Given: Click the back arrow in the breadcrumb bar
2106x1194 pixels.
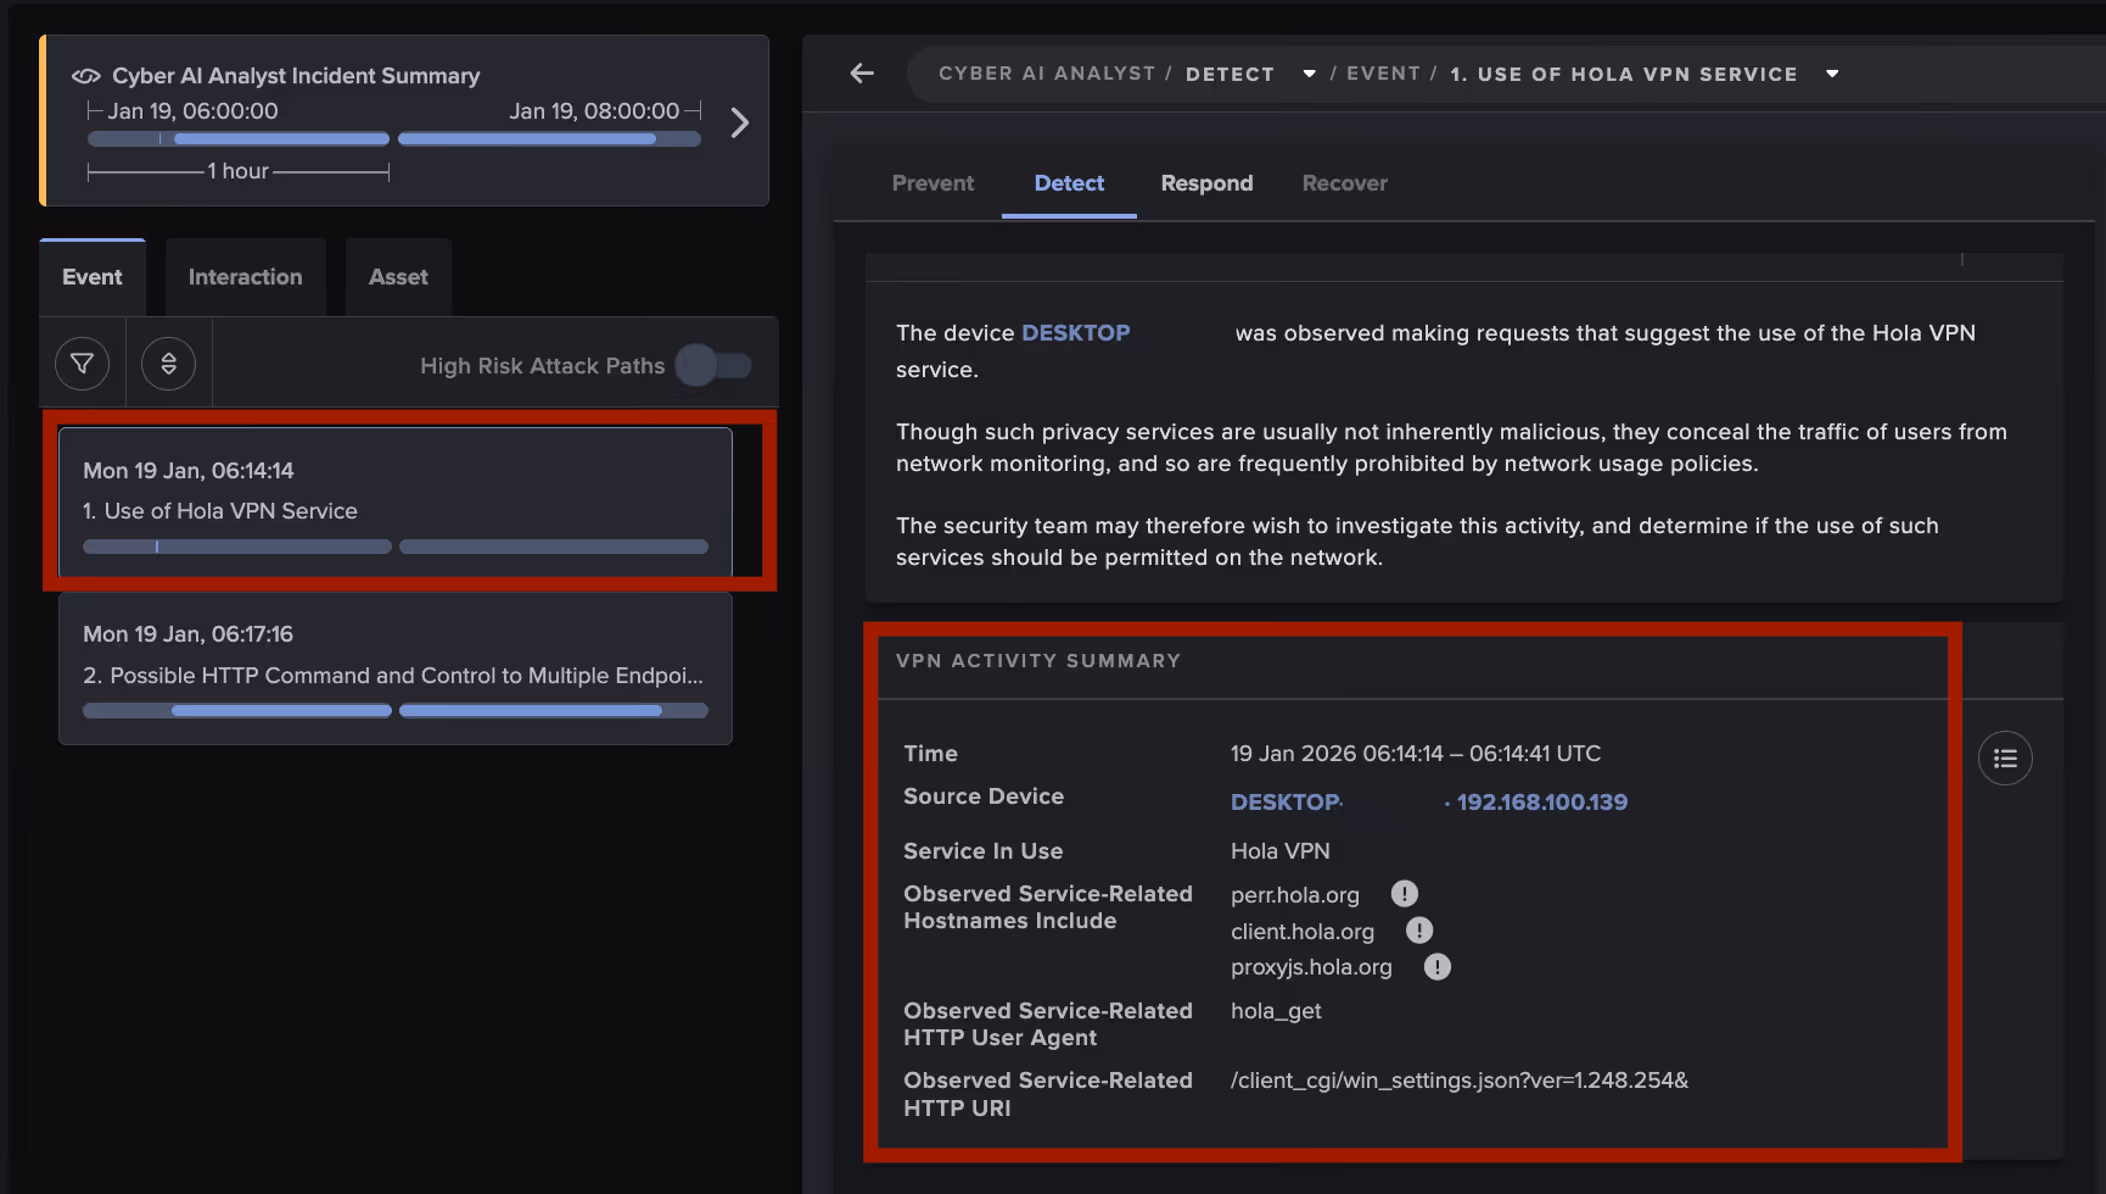Looking at the screenshot, I should coord(862,73).
